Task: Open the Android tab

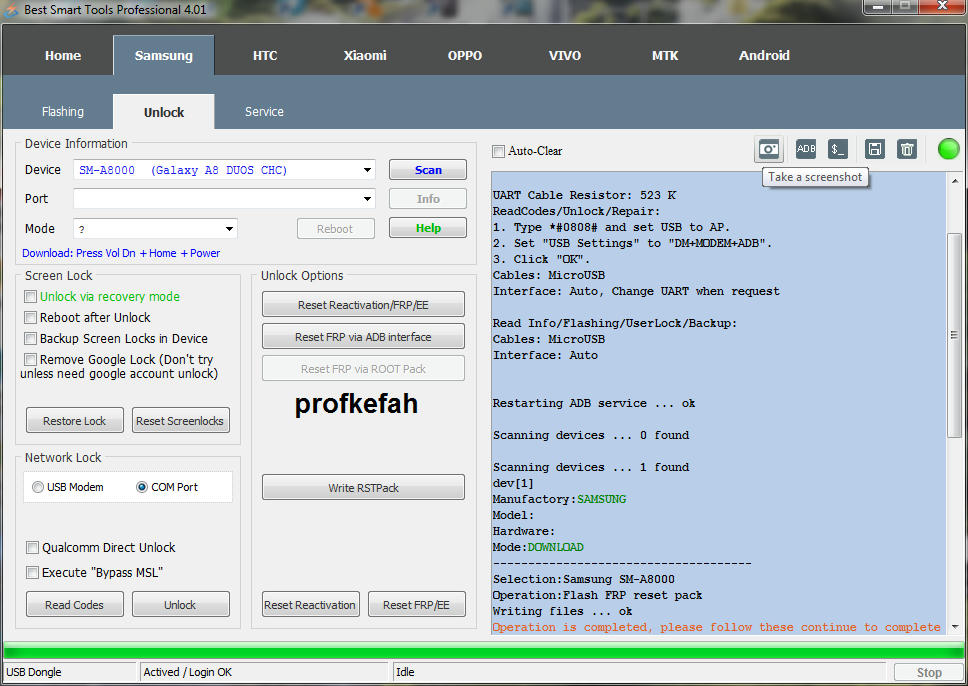Action: (x=764, y=56)
